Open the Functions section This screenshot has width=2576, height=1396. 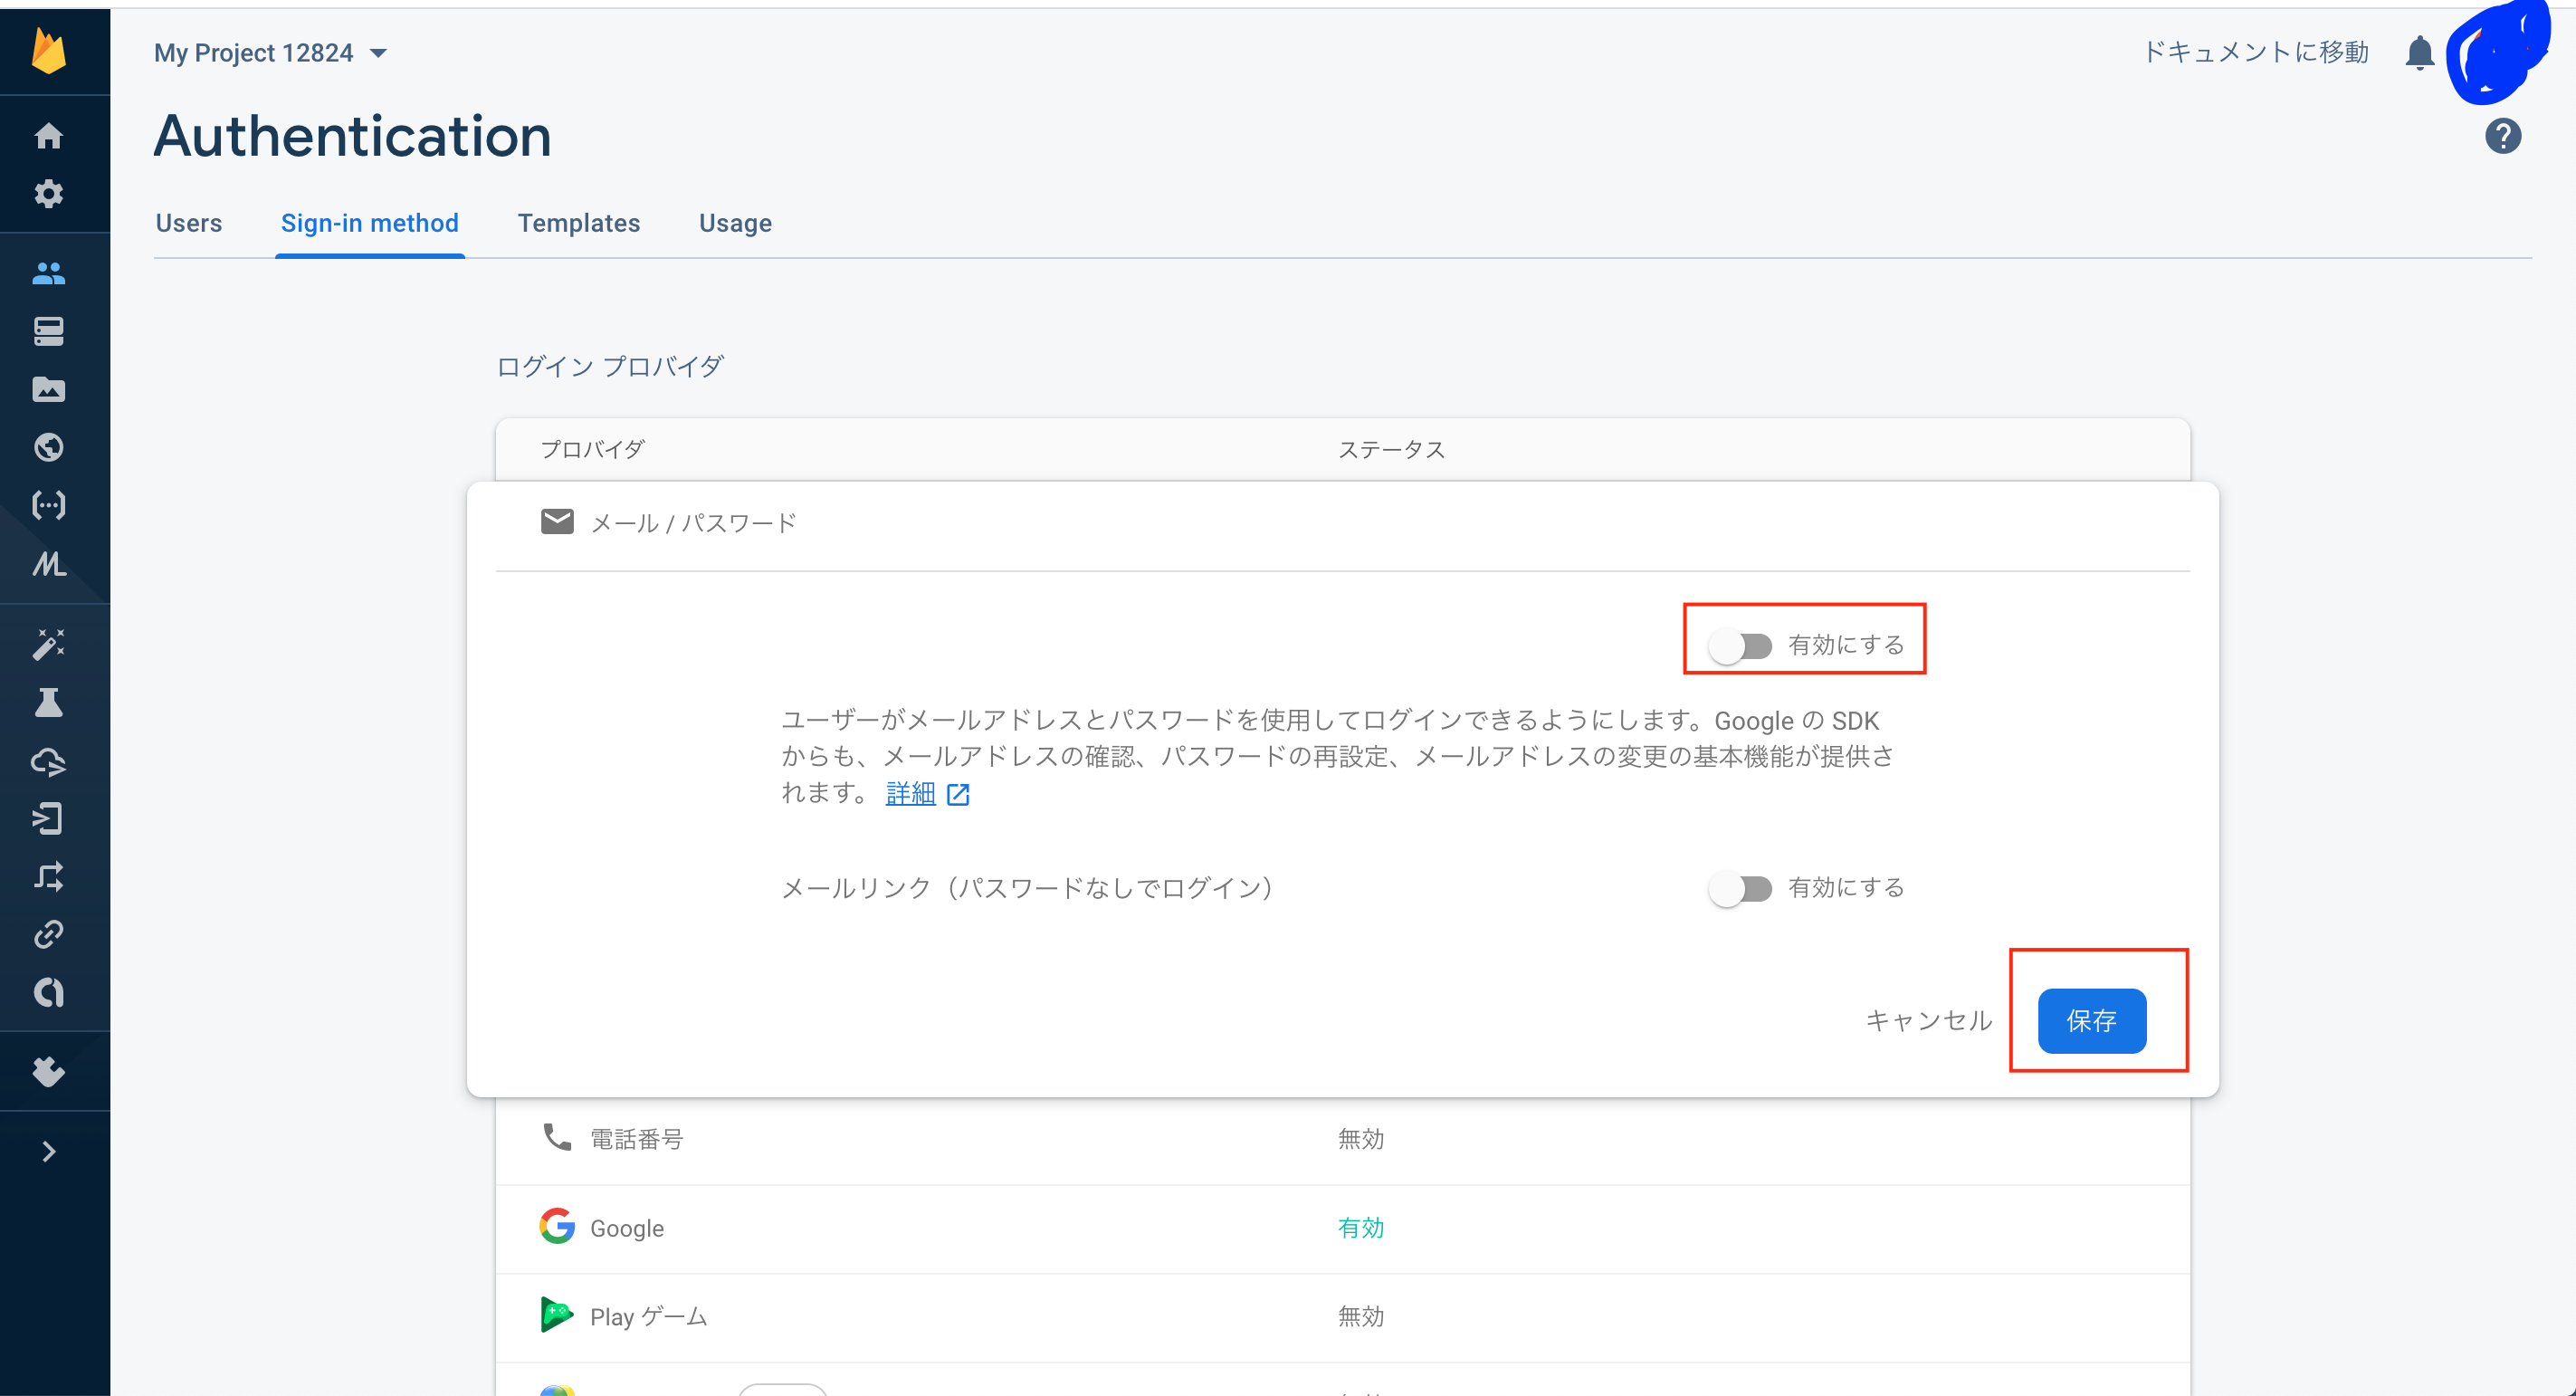point(48,505)
